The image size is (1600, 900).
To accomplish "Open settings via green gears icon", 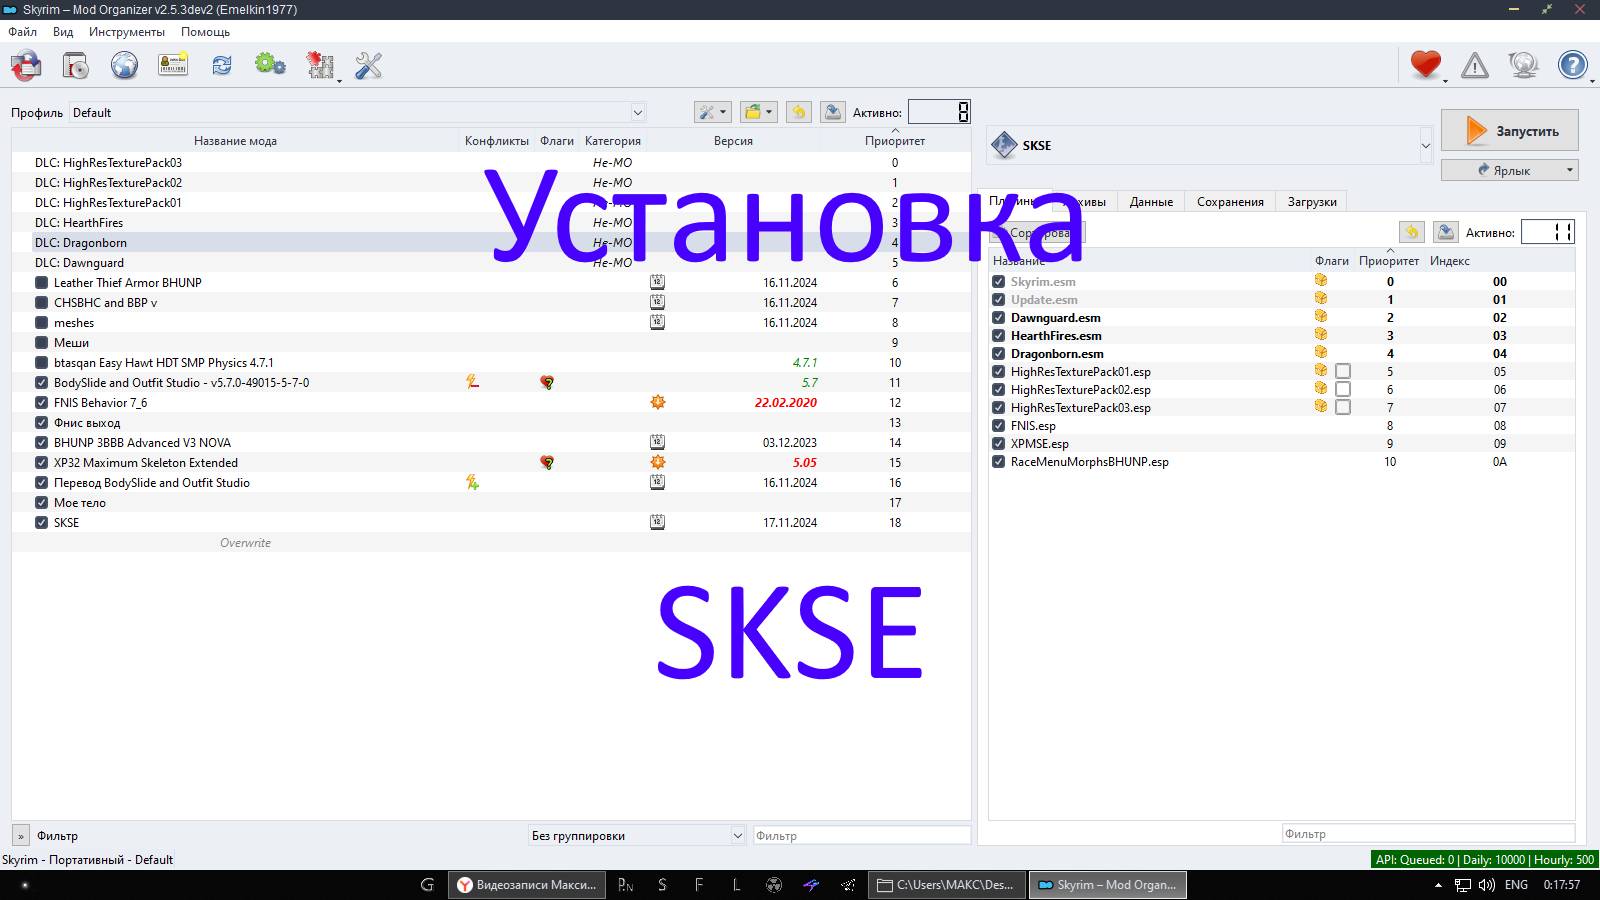I will tap(269, 66).
